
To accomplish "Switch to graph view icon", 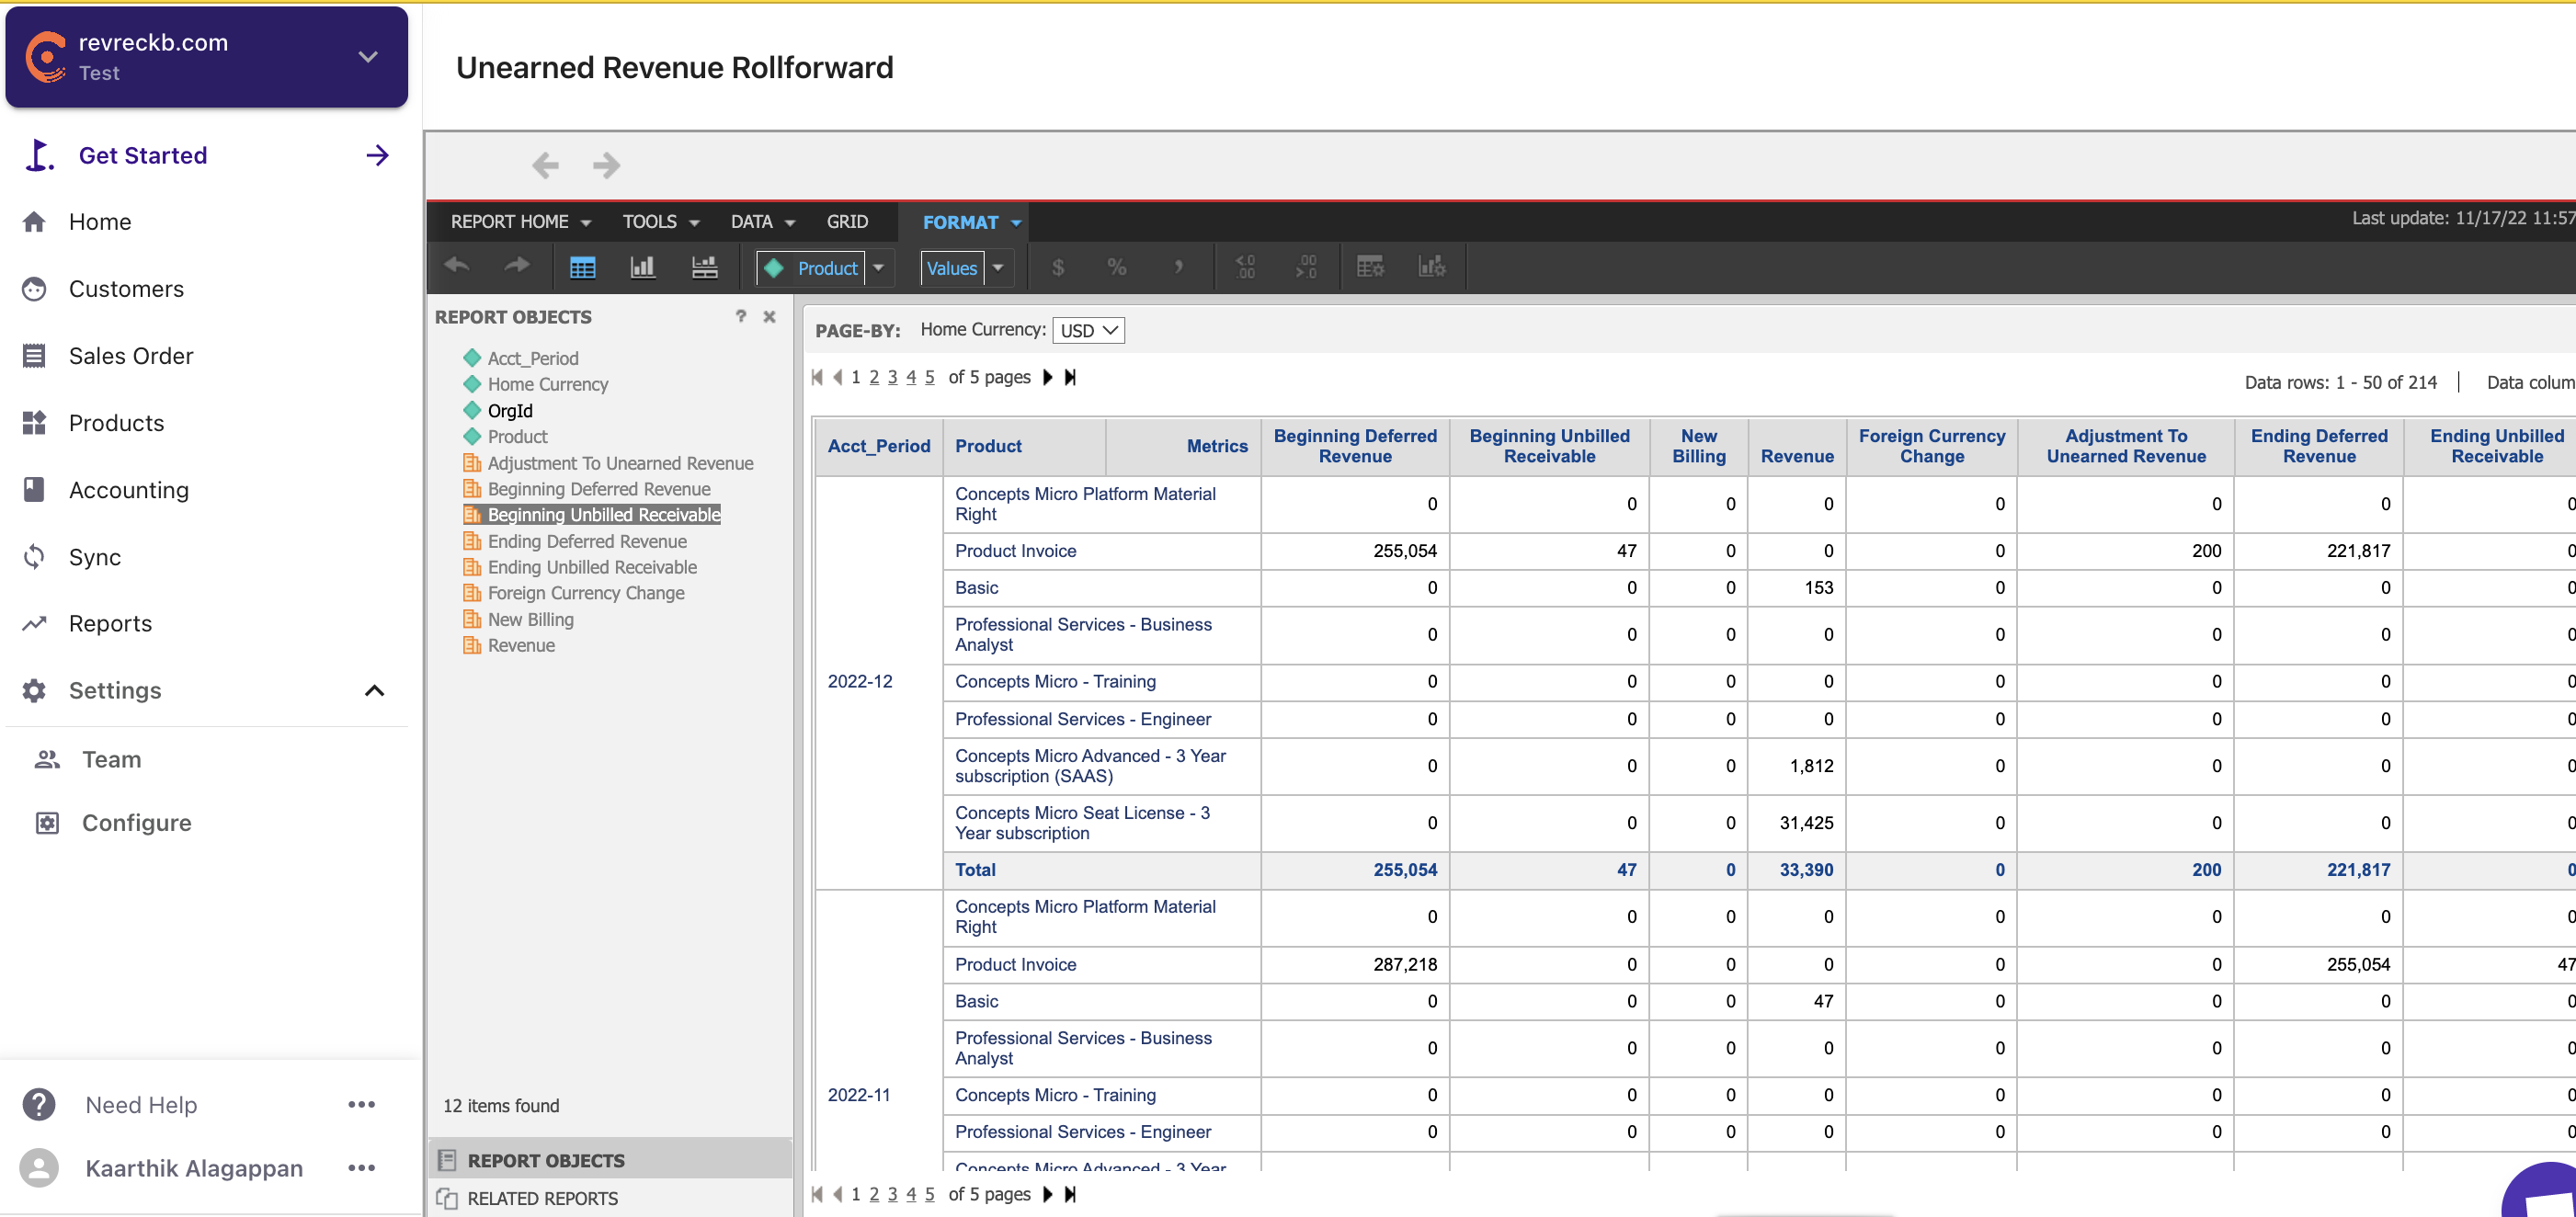I will click(642, 267).
